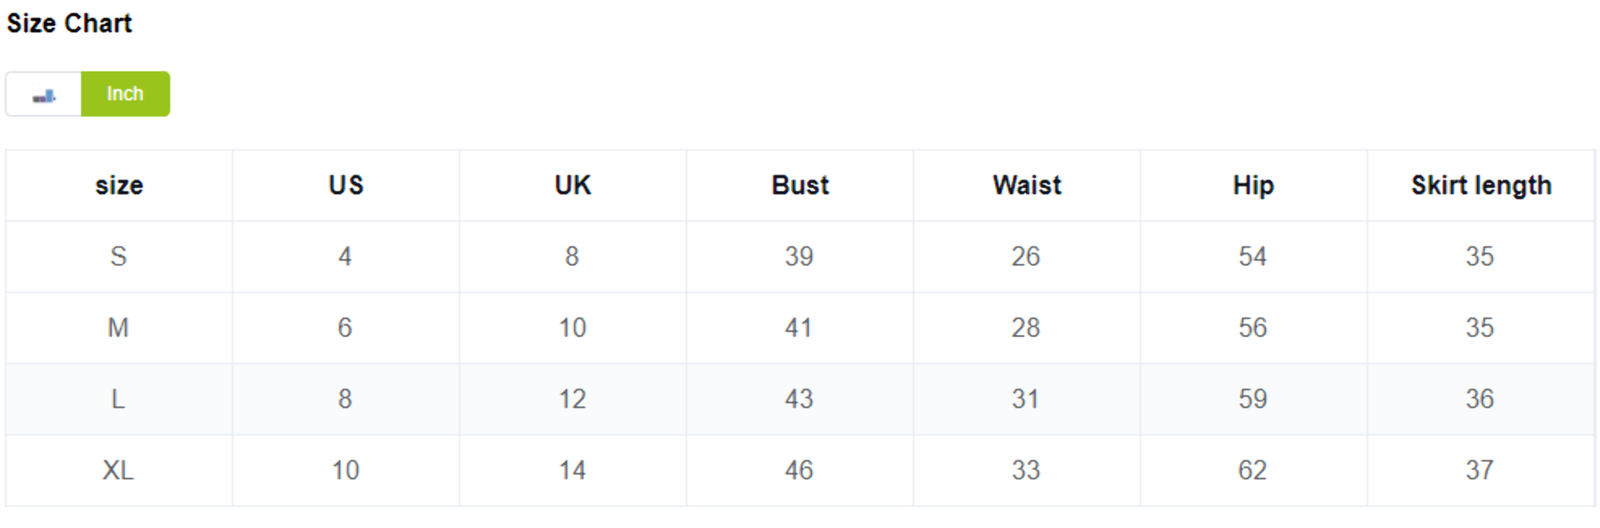Click skirt length value 37
This screenshot has width=1600, height=528.
[x=1480, y=470]
